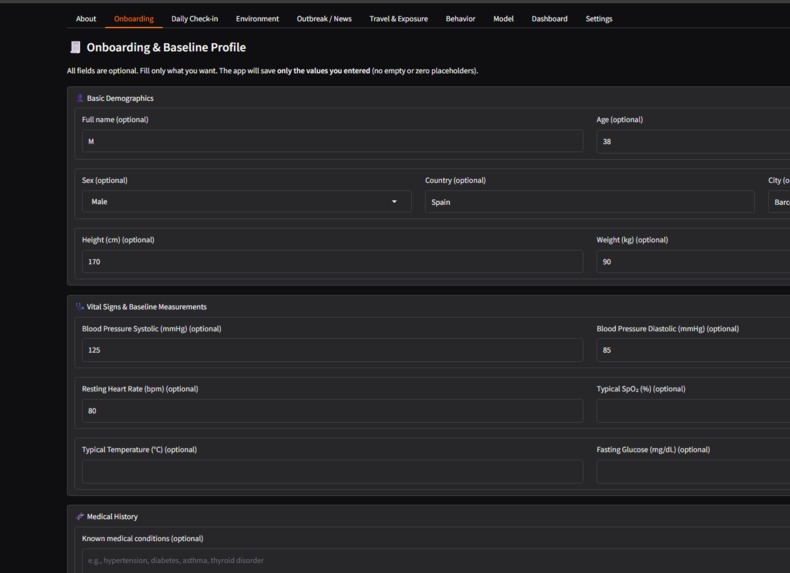Click the City input field
This screenshot has width=790, height=573.
(779, 202)
